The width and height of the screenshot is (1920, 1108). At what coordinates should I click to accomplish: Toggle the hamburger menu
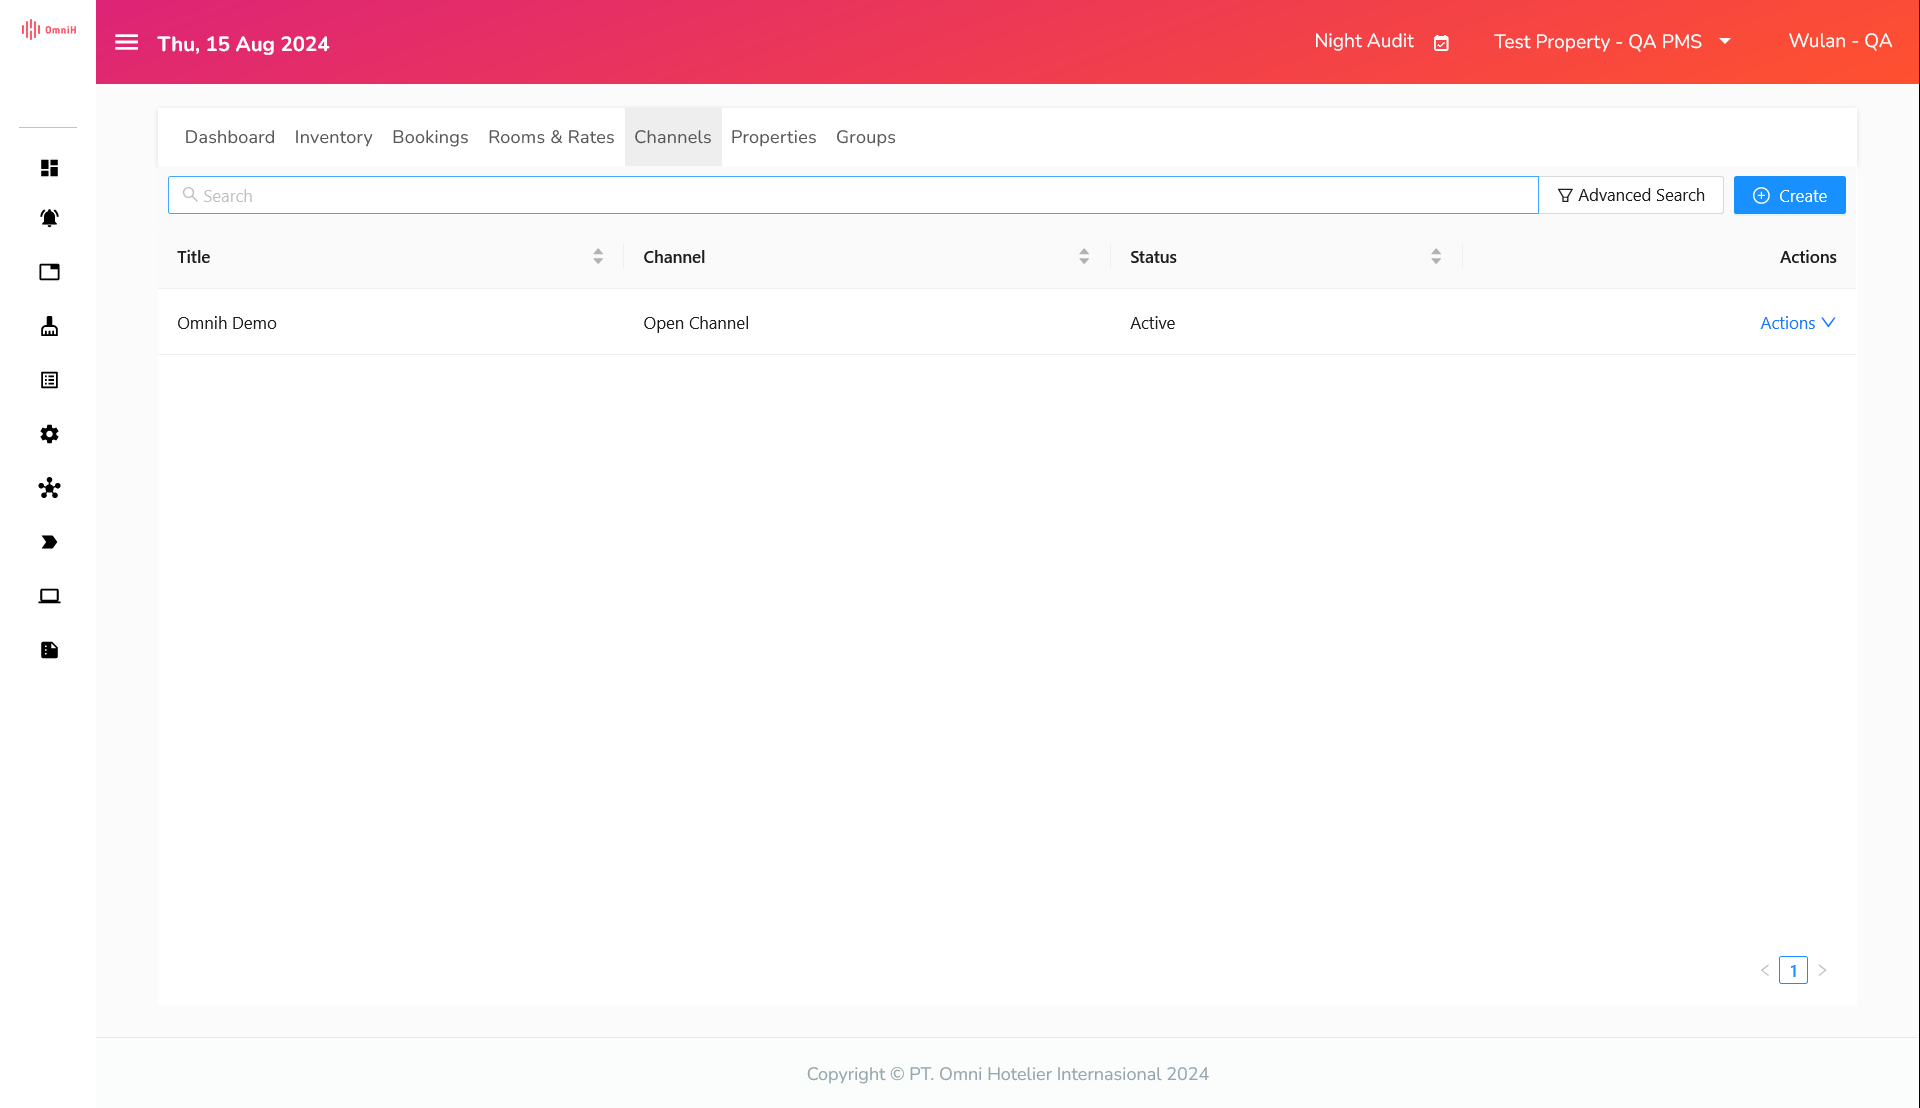[x=126, y=43]
